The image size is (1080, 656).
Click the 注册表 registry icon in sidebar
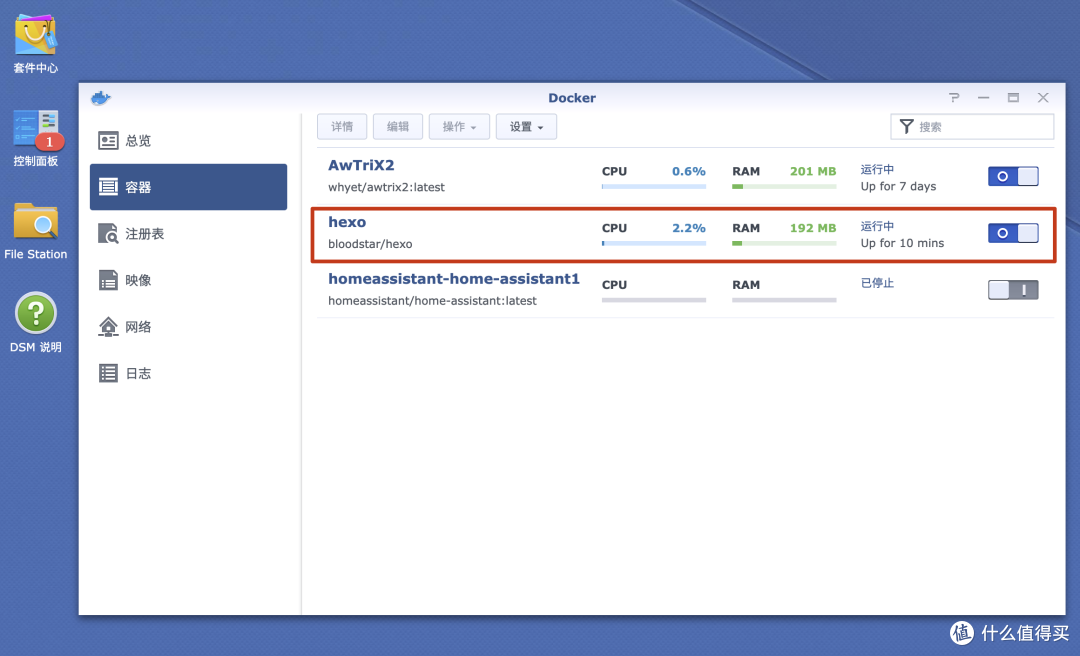click(x=109, y=234)
